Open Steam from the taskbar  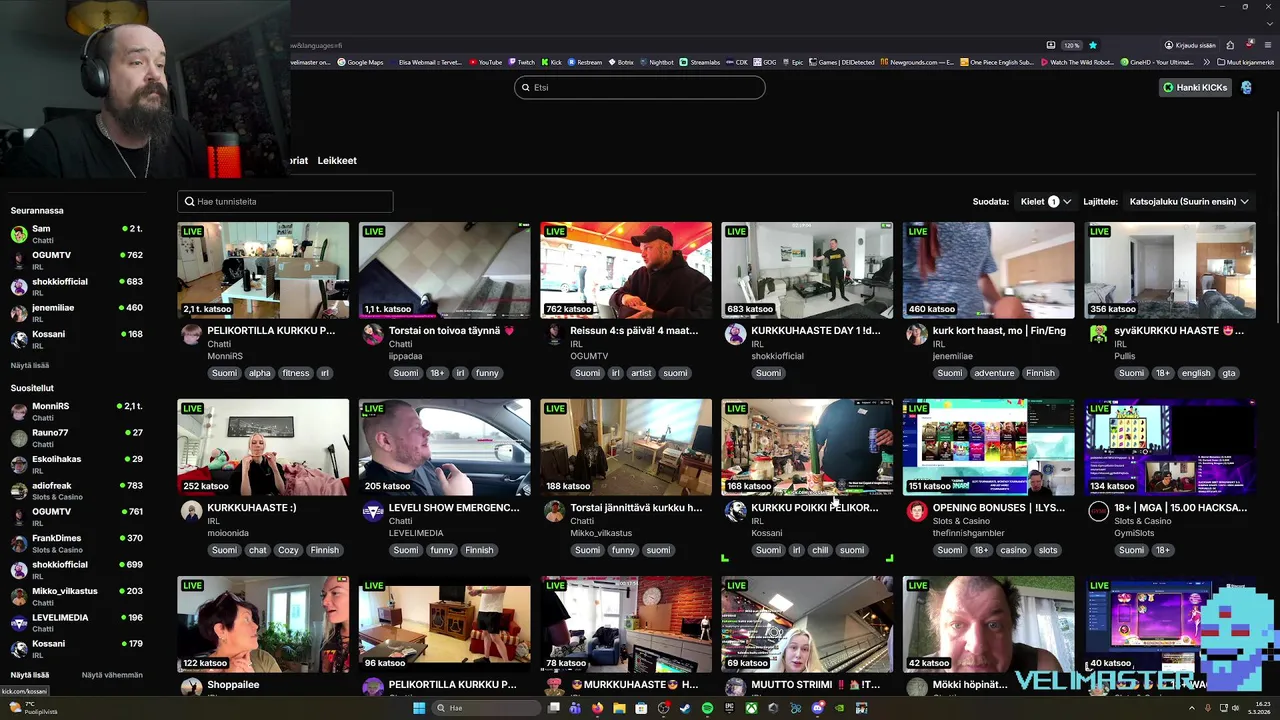[x=685, y=708]
